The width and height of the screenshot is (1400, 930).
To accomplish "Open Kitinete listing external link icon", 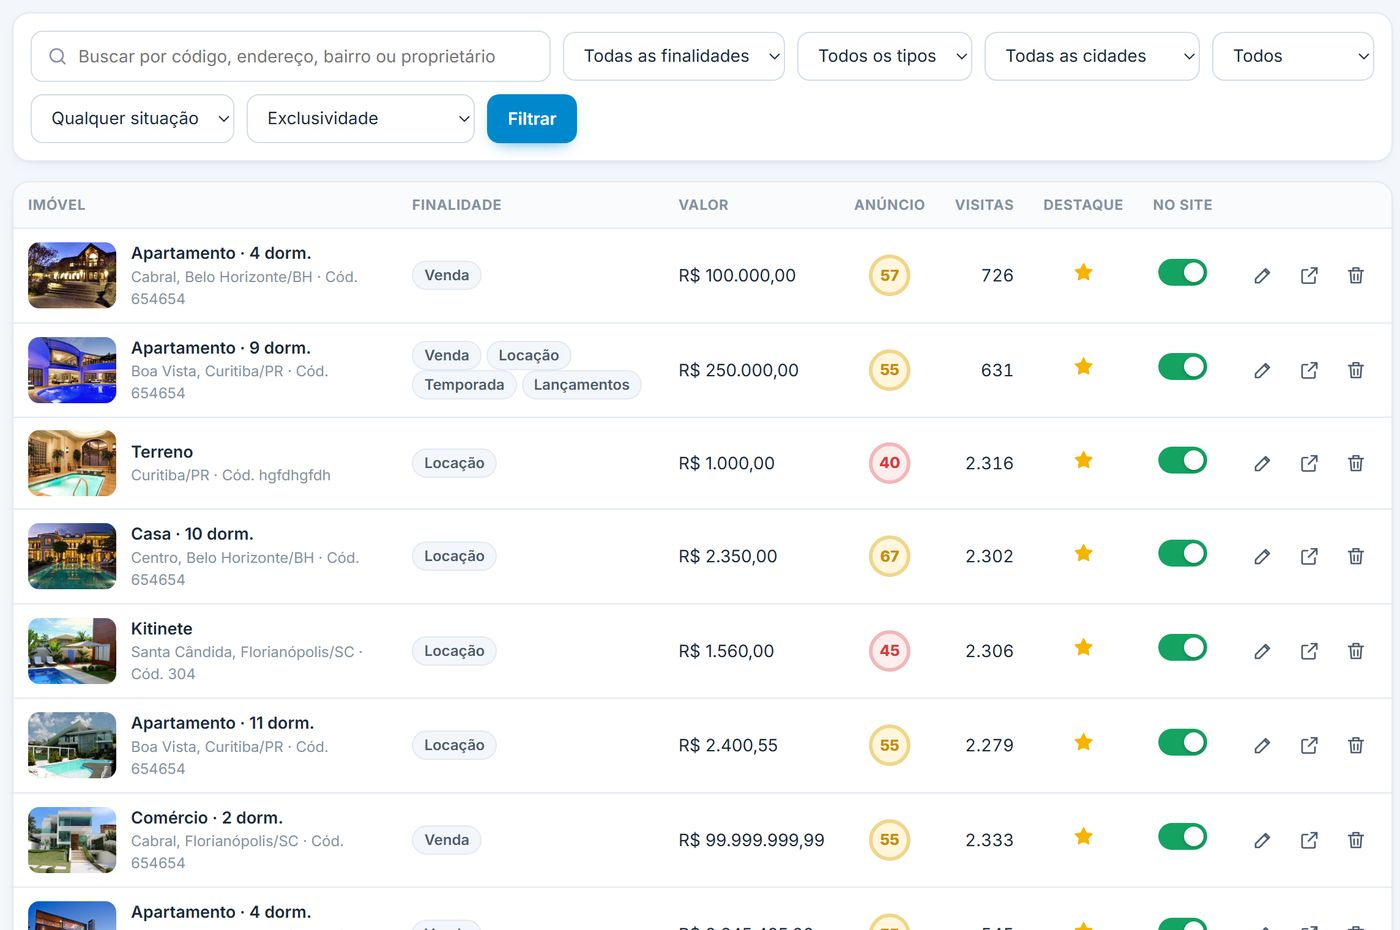I will click(x=1309, y=651).
